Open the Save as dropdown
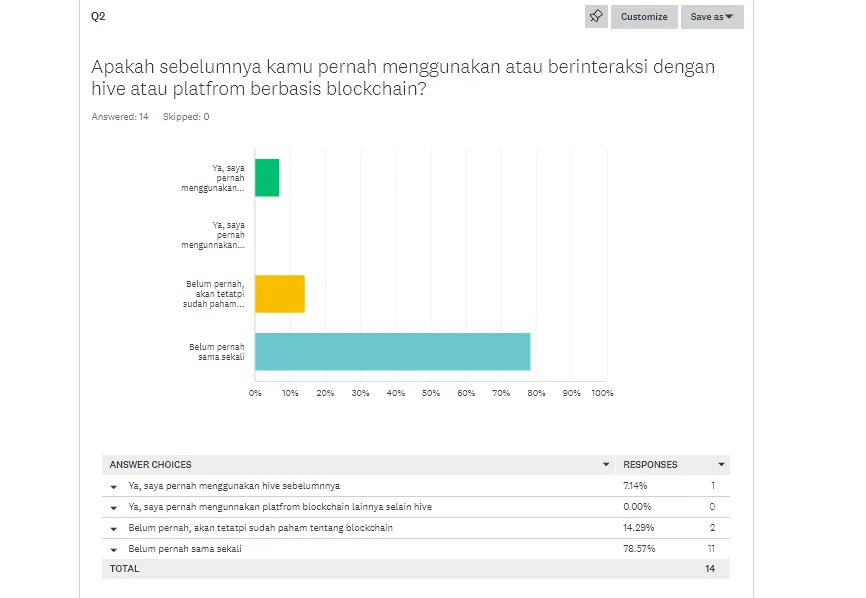The width and height of the screenshot is (866, 598). (712, 17)
